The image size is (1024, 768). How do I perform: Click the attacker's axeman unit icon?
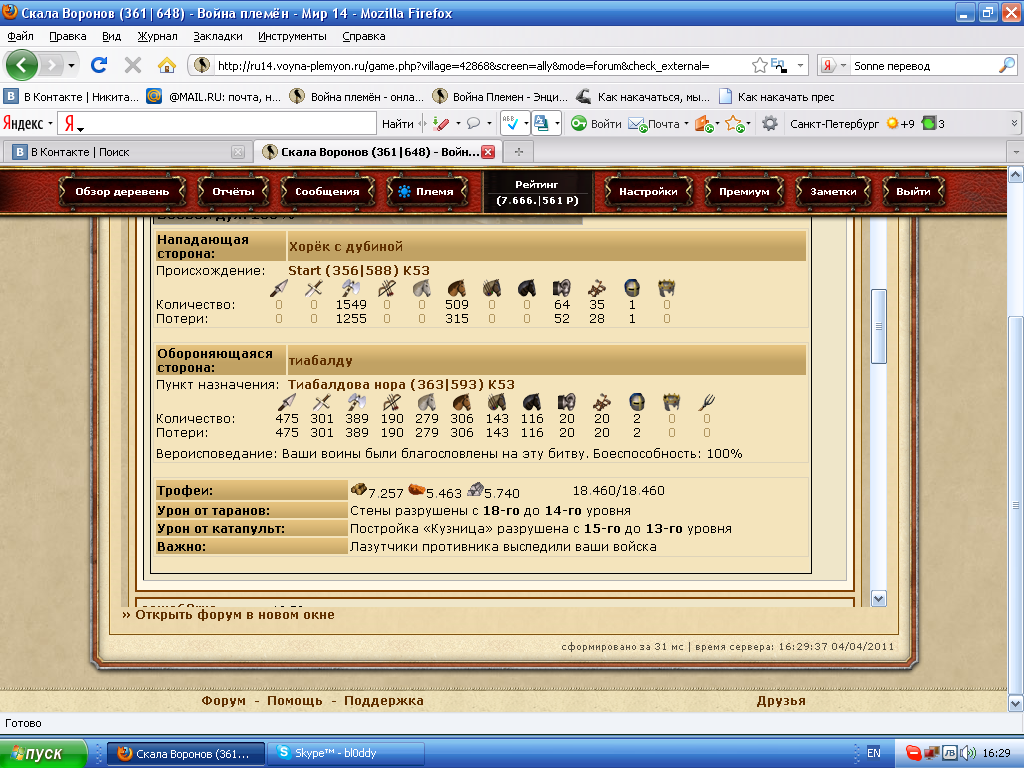(351, 288)
